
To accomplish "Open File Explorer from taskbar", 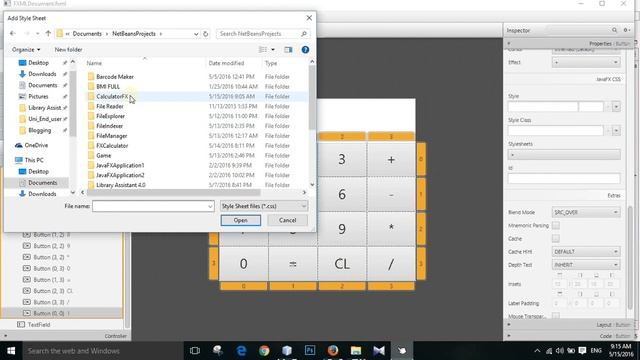I will click(356, 351).
